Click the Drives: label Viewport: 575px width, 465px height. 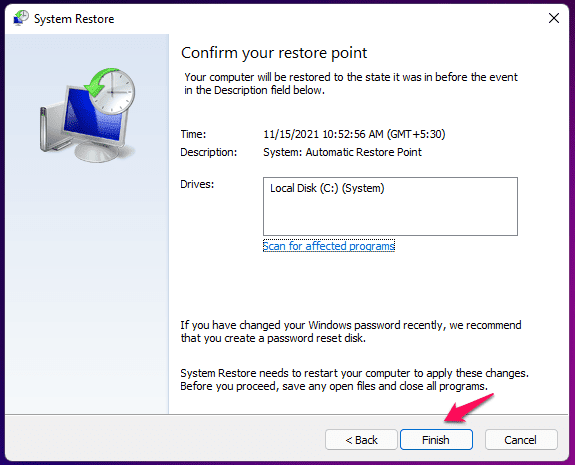pos(197,184)
